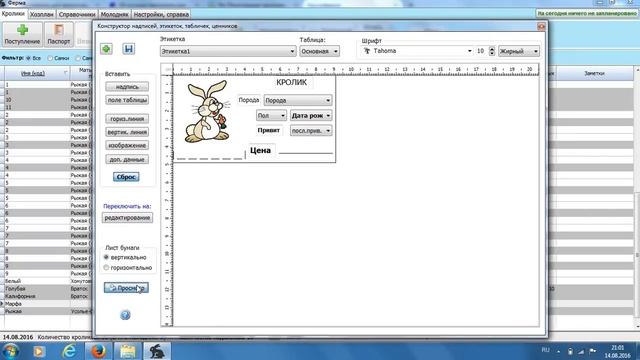640x360 pixels.
Task: Click the blue help question mark icon
Action: [x=125, y=315]
